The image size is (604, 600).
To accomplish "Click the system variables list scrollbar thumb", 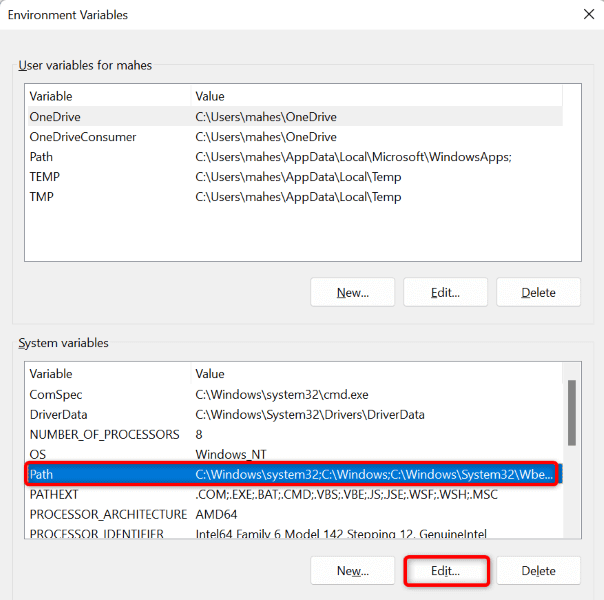I will (x=572, y=413).
